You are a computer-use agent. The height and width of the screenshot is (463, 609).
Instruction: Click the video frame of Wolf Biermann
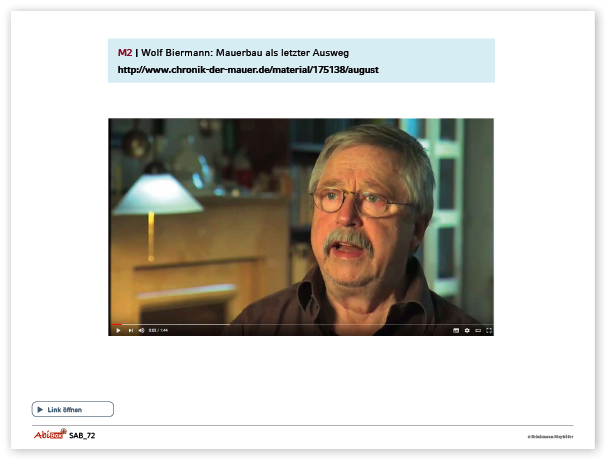[300, 220]
